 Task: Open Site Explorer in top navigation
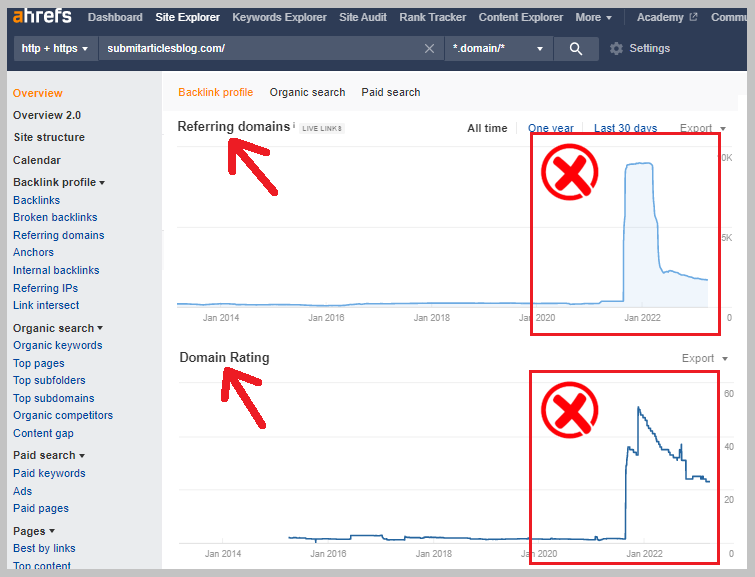coord(187,17)
